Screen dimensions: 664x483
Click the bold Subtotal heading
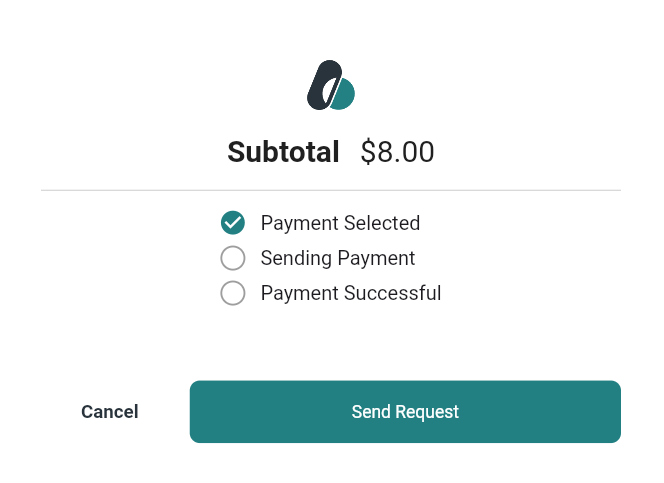[x=284, y=152]
